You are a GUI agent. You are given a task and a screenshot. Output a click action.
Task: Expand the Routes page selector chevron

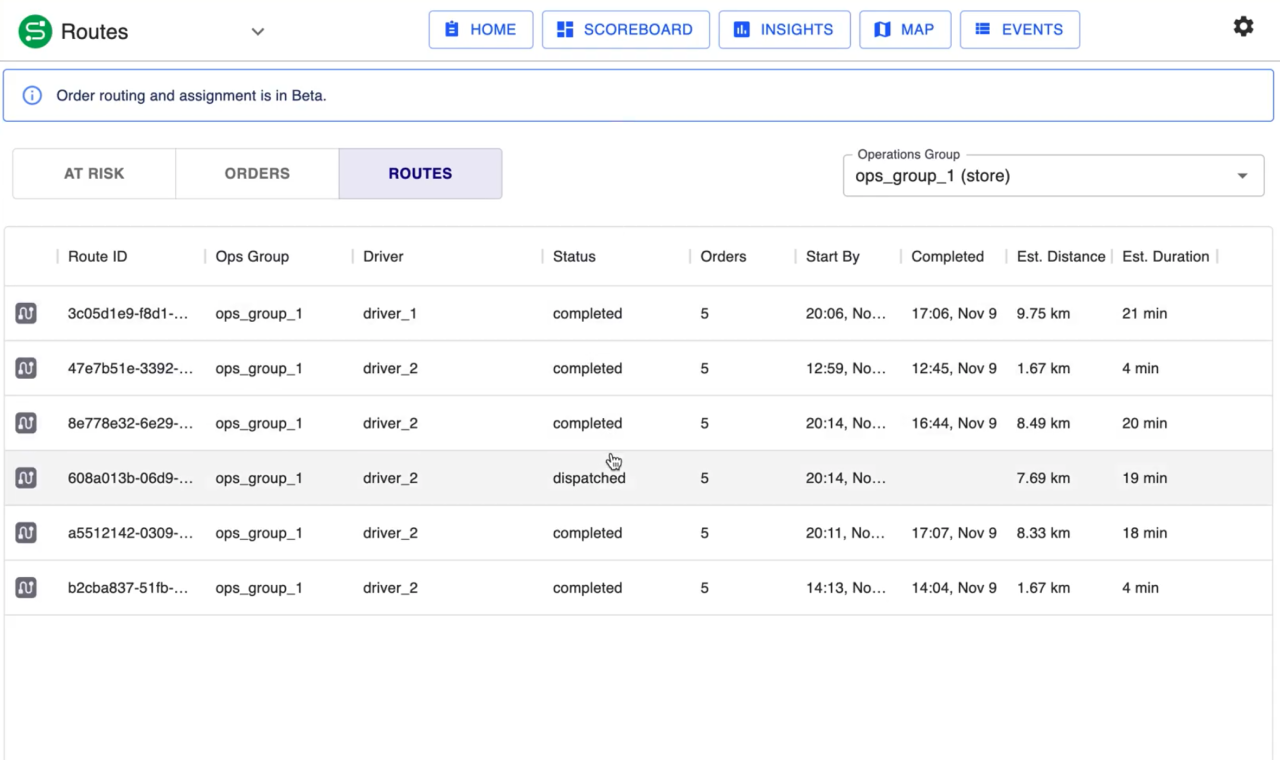click(257, 32)
